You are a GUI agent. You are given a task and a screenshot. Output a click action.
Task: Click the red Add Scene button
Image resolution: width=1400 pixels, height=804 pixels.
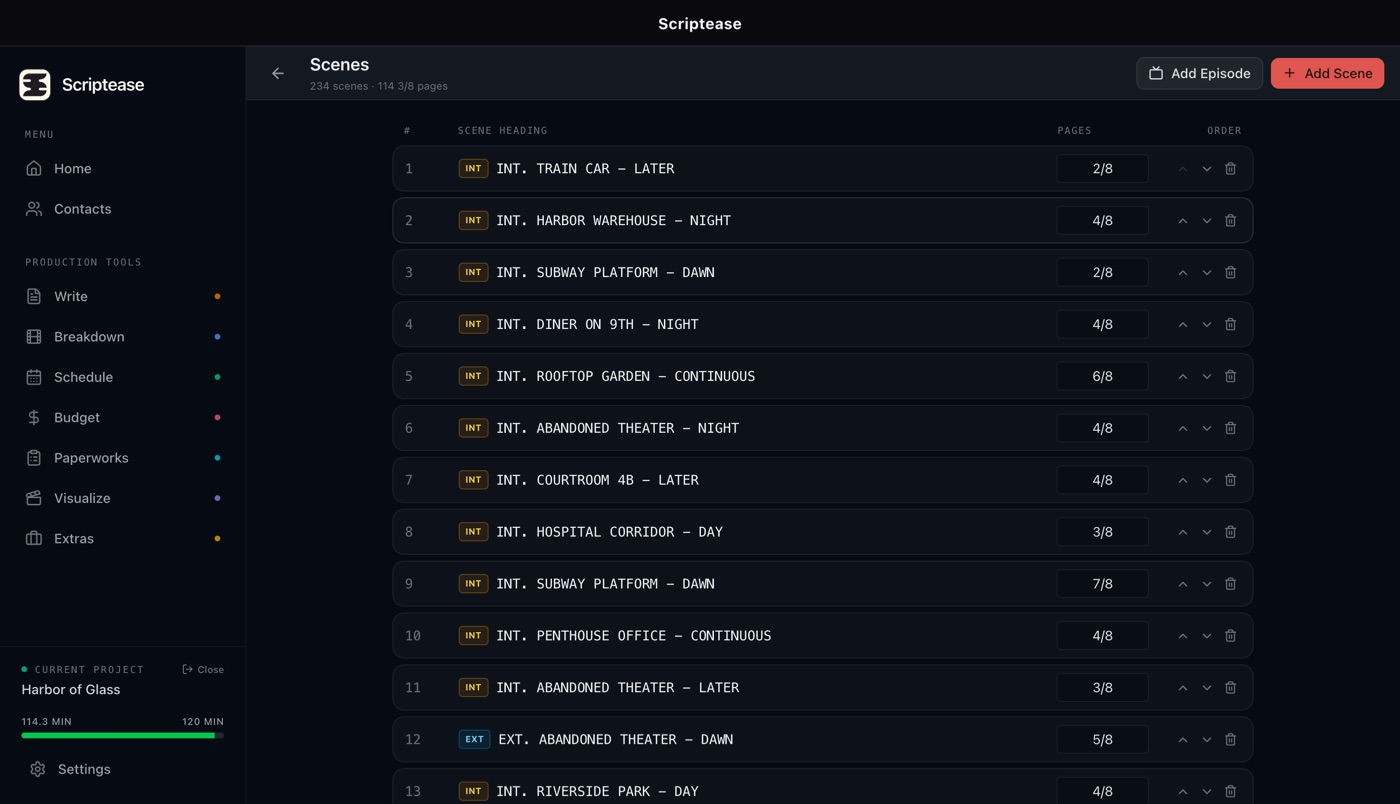tap(1327, 73)
